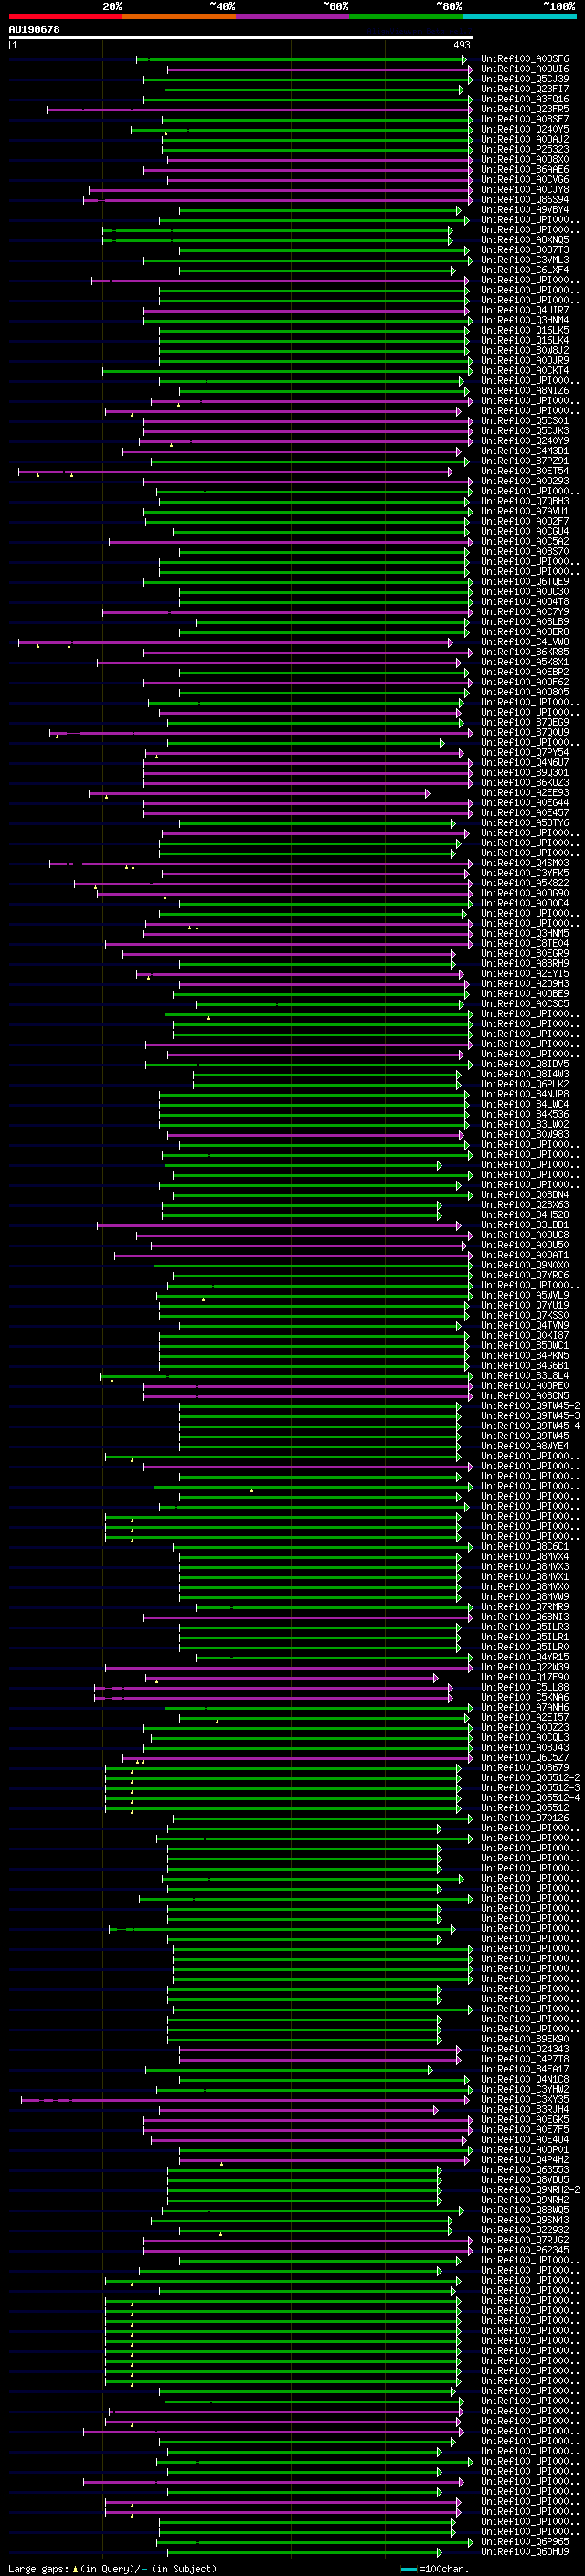Open the UniRef100_C4LVW8 entry
Viewport: 585px width, 2576px height.
click(x=525, y=642)
